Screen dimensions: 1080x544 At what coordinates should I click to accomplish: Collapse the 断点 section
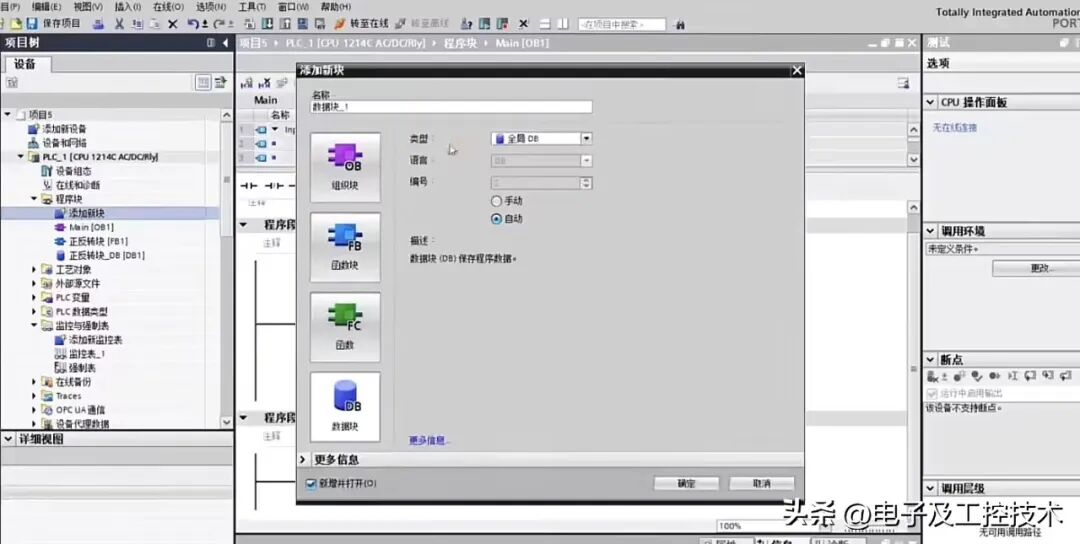931,359
